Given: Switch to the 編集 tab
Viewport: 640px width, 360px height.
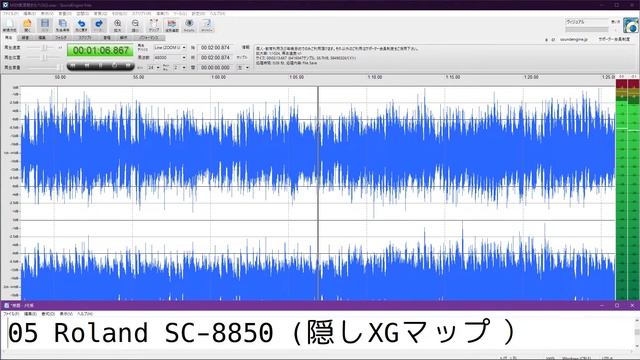Looking at the screenshot, I should tap(42, 38).
